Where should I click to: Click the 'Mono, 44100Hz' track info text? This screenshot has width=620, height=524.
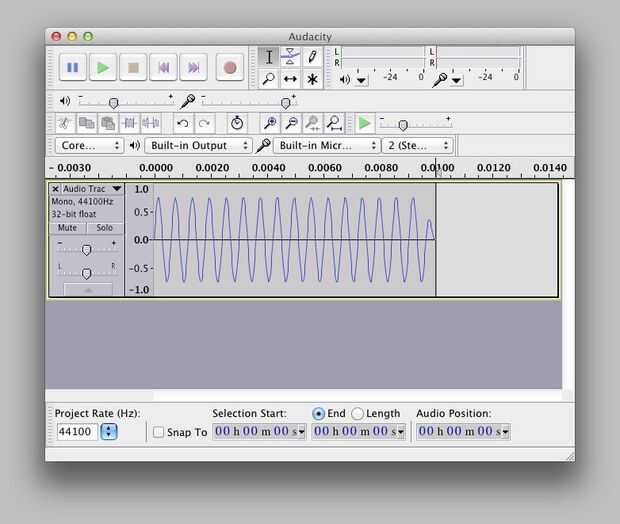click(82, 202)
